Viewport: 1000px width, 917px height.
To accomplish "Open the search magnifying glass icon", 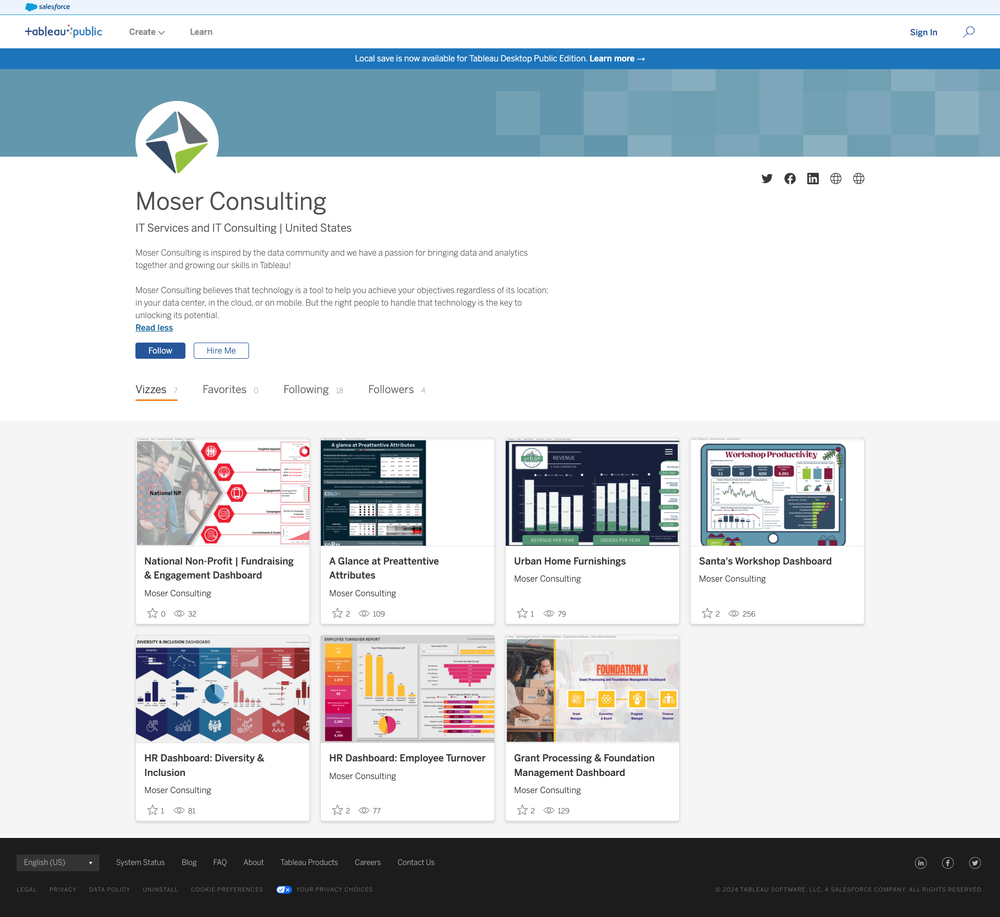I will tap(968, 31).
